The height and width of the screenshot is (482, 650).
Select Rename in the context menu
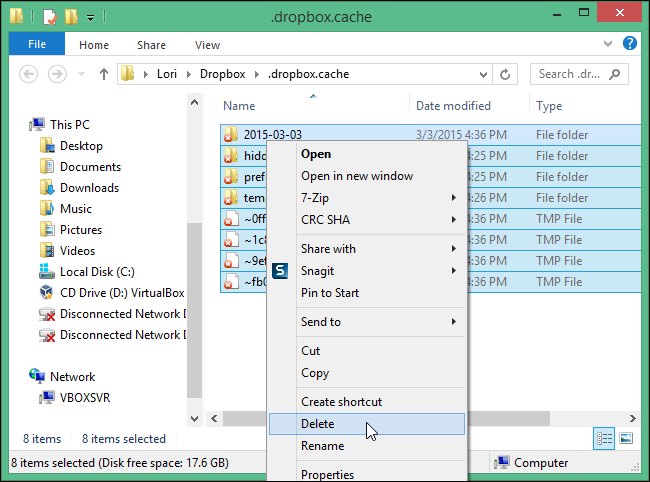click(x=322, y=446)
